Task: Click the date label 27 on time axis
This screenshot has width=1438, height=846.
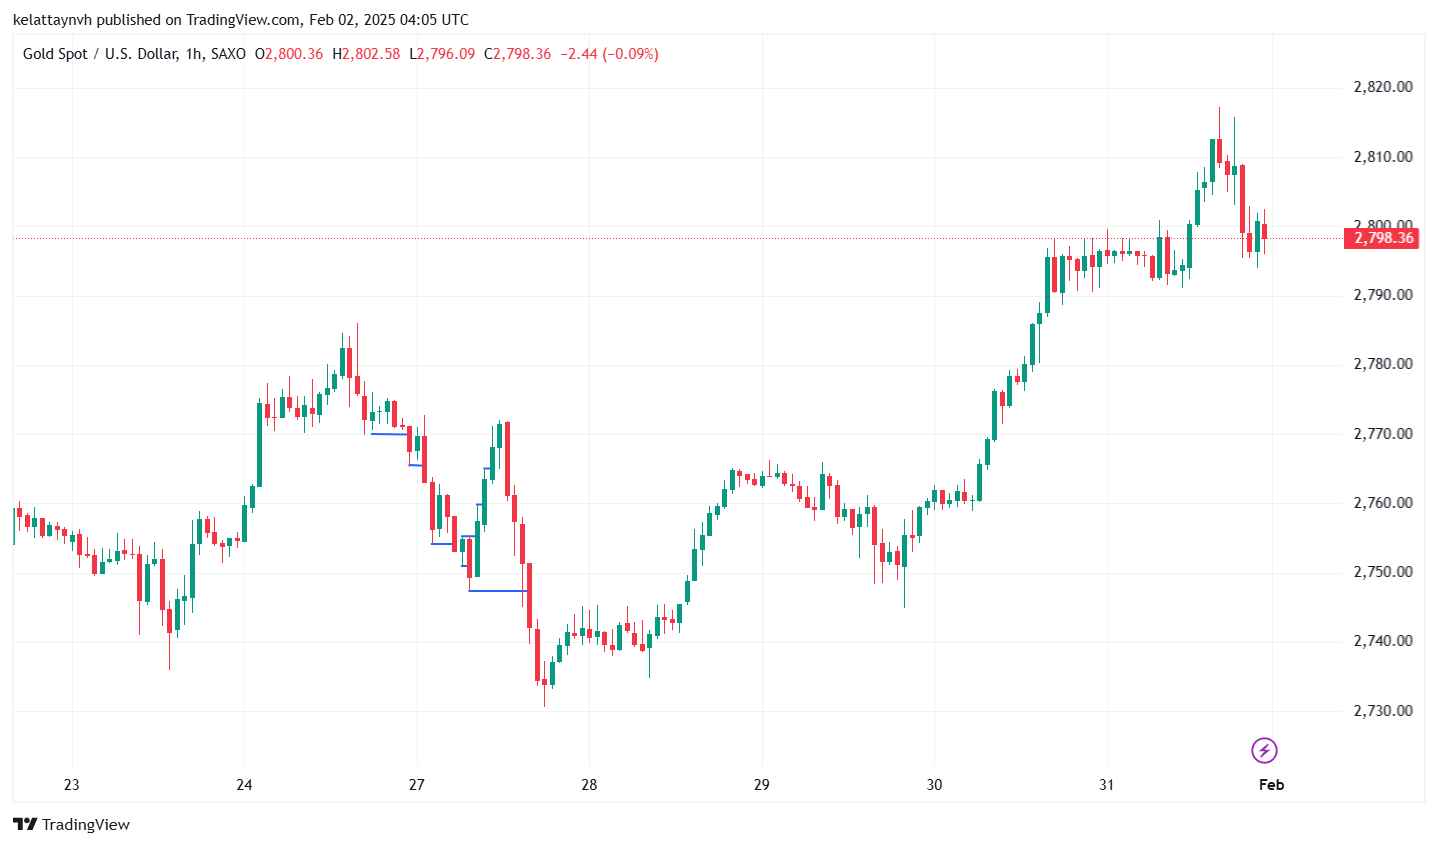Action: [x=417, y=785]
